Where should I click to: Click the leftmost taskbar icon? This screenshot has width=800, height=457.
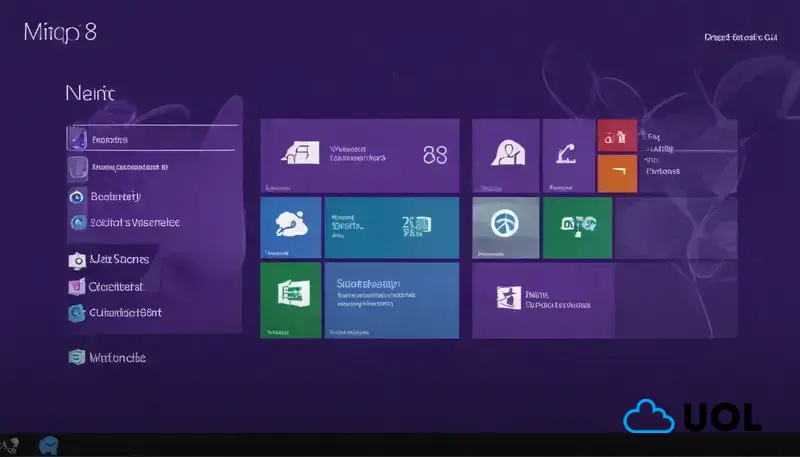tap(9, 446)
